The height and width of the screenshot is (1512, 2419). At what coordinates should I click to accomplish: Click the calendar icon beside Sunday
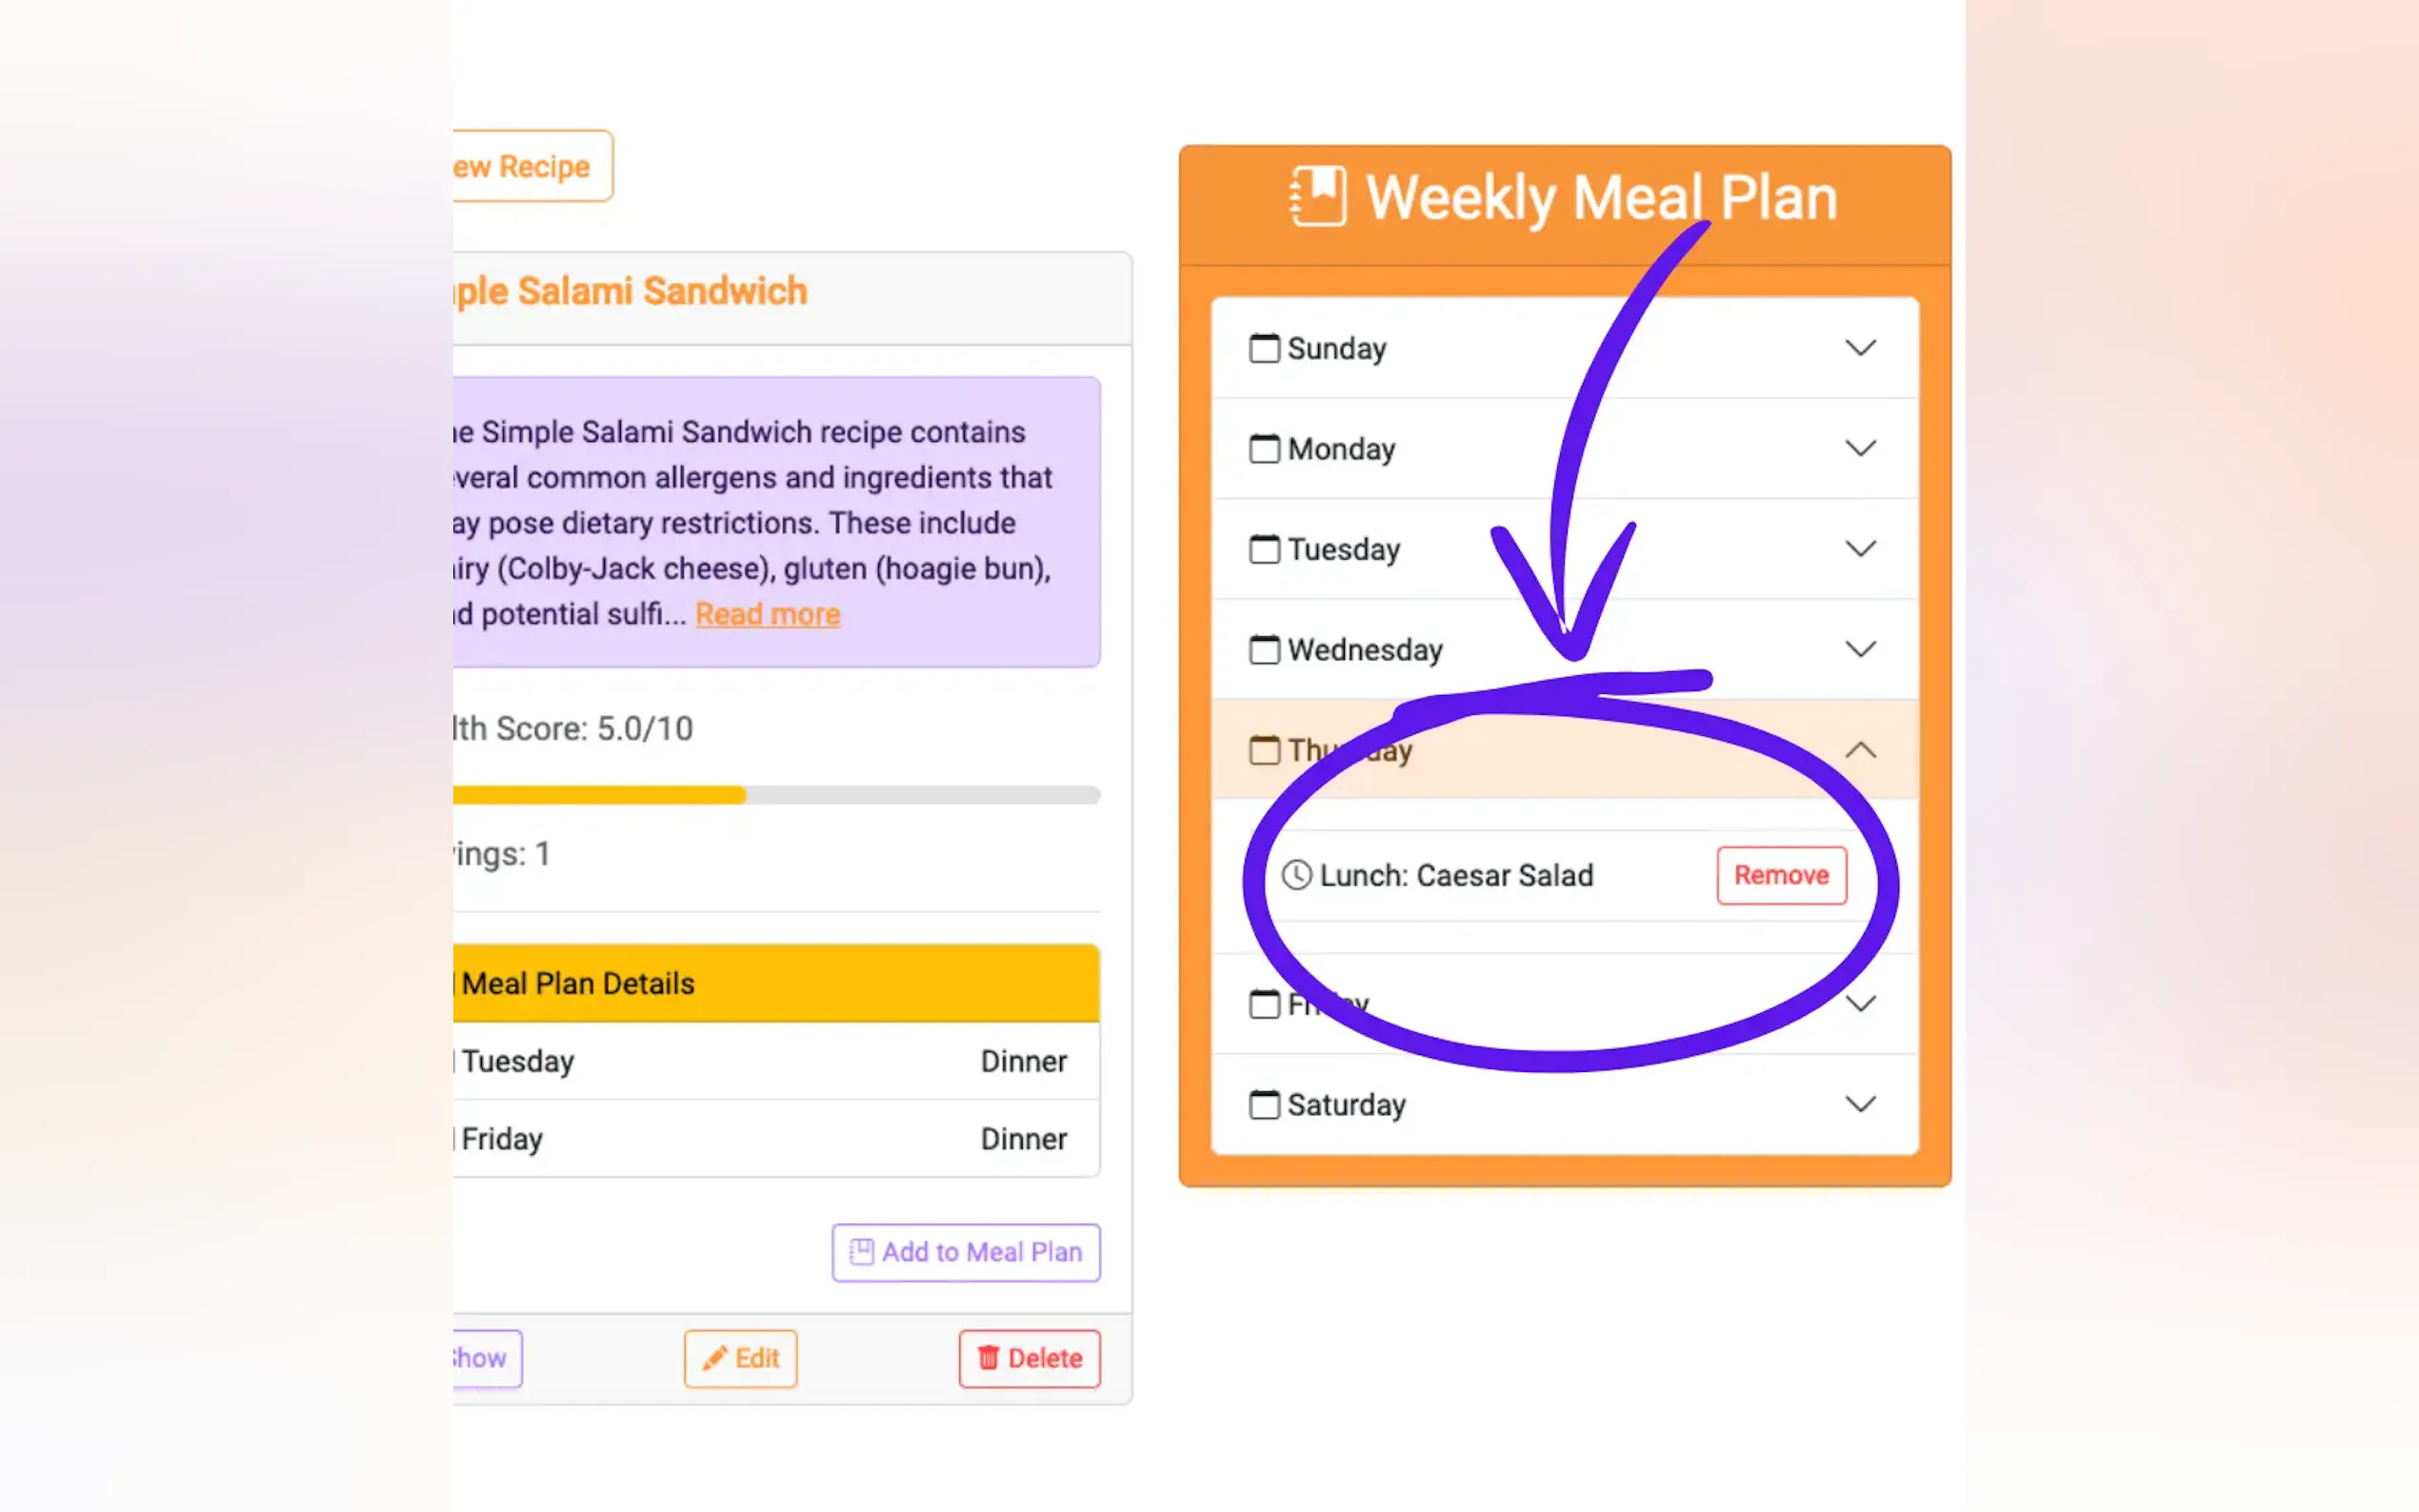click(x=1264, y=348)
